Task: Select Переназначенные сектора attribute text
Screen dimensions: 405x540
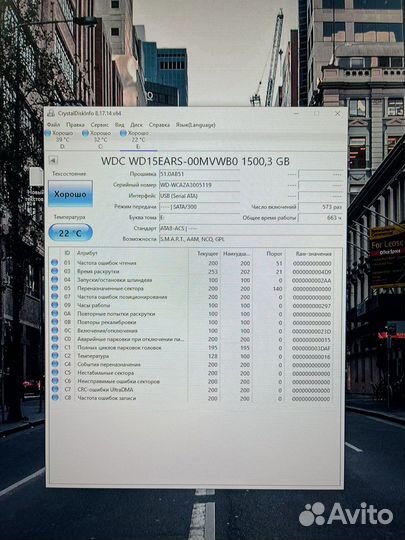Action: click(110, 288)
